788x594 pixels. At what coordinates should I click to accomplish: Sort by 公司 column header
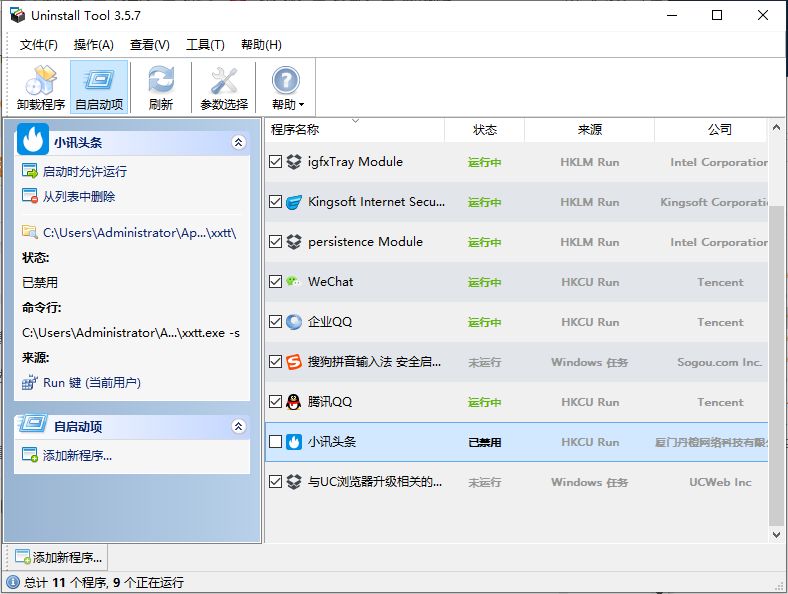[x=711, y=130]
